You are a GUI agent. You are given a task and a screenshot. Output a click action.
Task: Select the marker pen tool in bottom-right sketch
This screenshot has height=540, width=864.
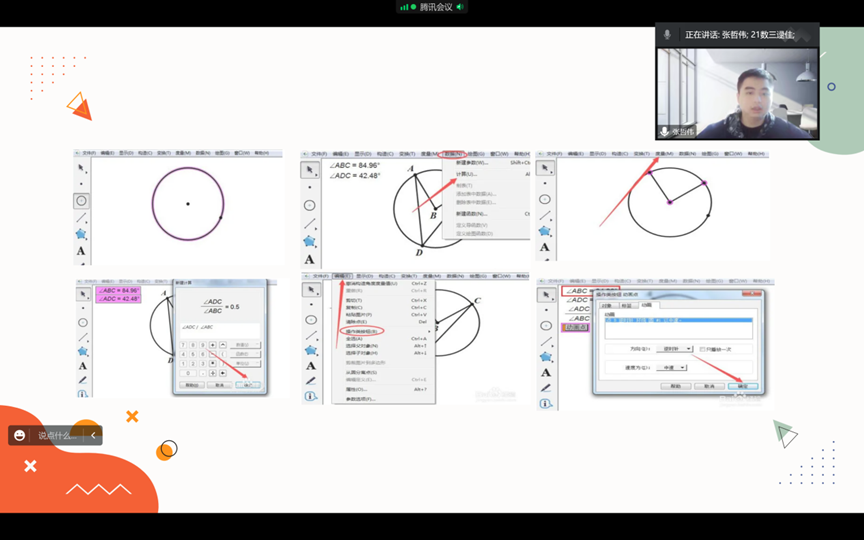click(x=545, y=387)
